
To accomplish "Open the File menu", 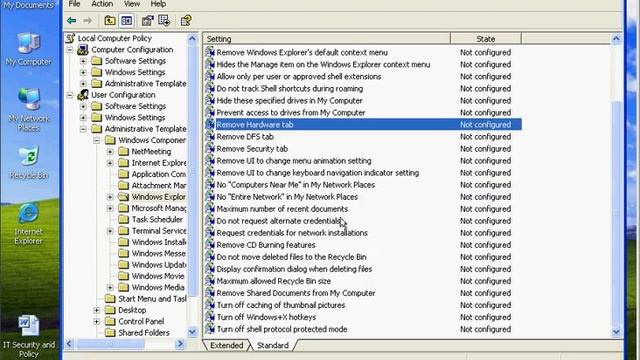I will click(x=74, y=4).
